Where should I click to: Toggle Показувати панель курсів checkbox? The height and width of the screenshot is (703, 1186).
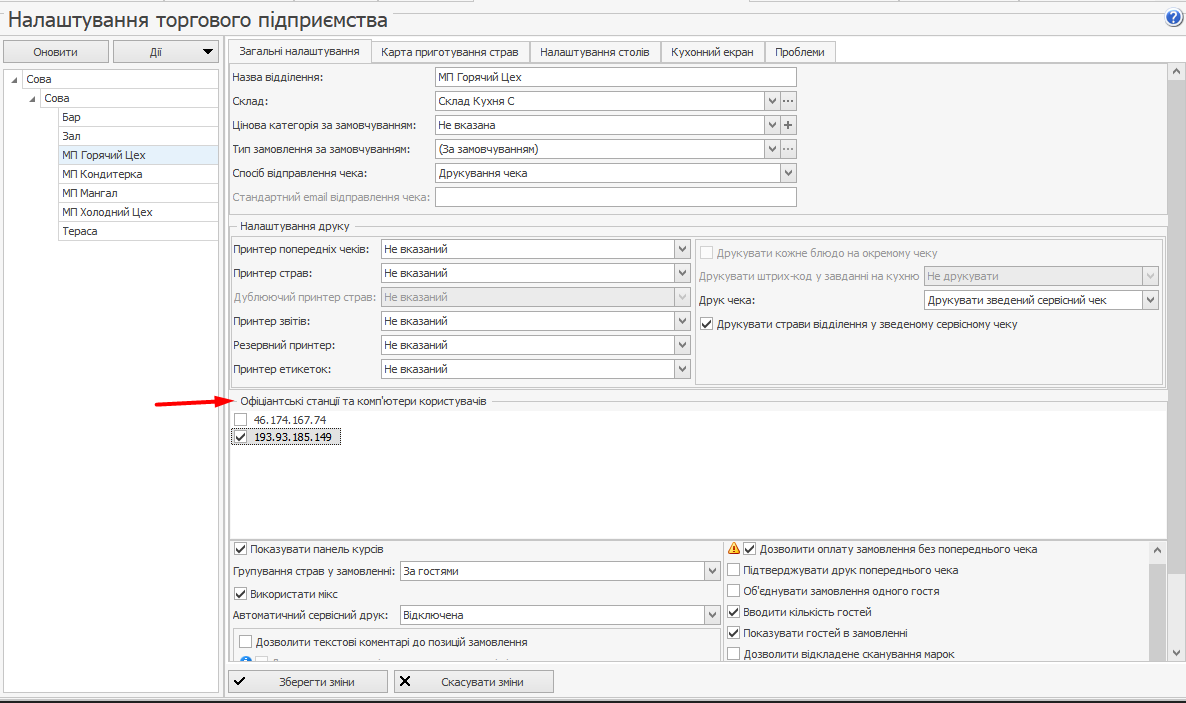coord(240,549)
